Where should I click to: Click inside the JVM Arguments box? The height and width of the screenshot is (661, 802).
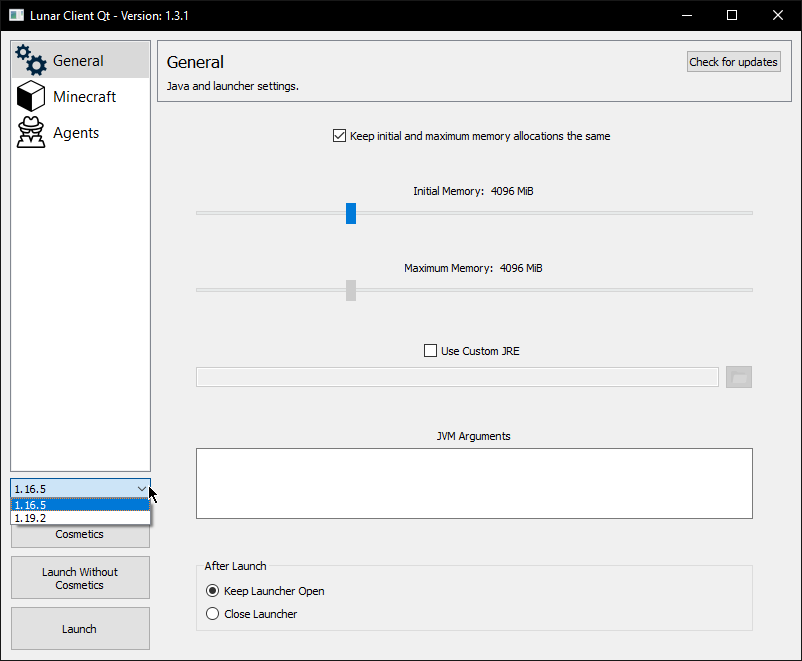pos(473,483)
